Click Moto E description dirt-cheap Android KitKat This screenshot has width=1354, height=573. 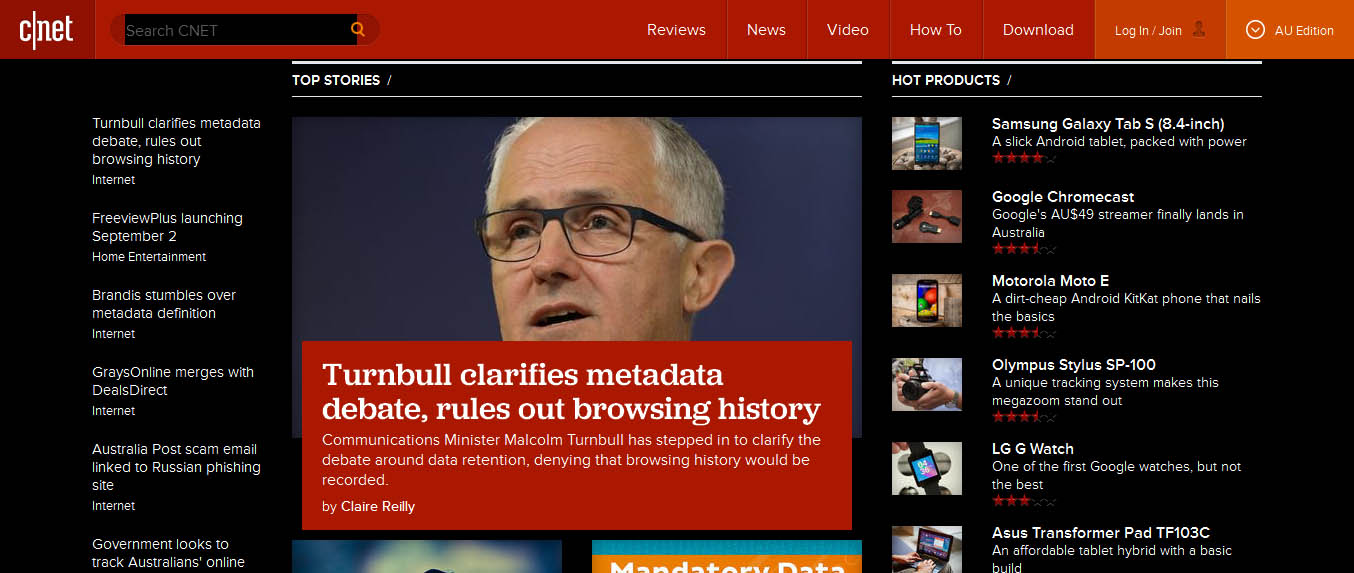(x=1126, y=308)
